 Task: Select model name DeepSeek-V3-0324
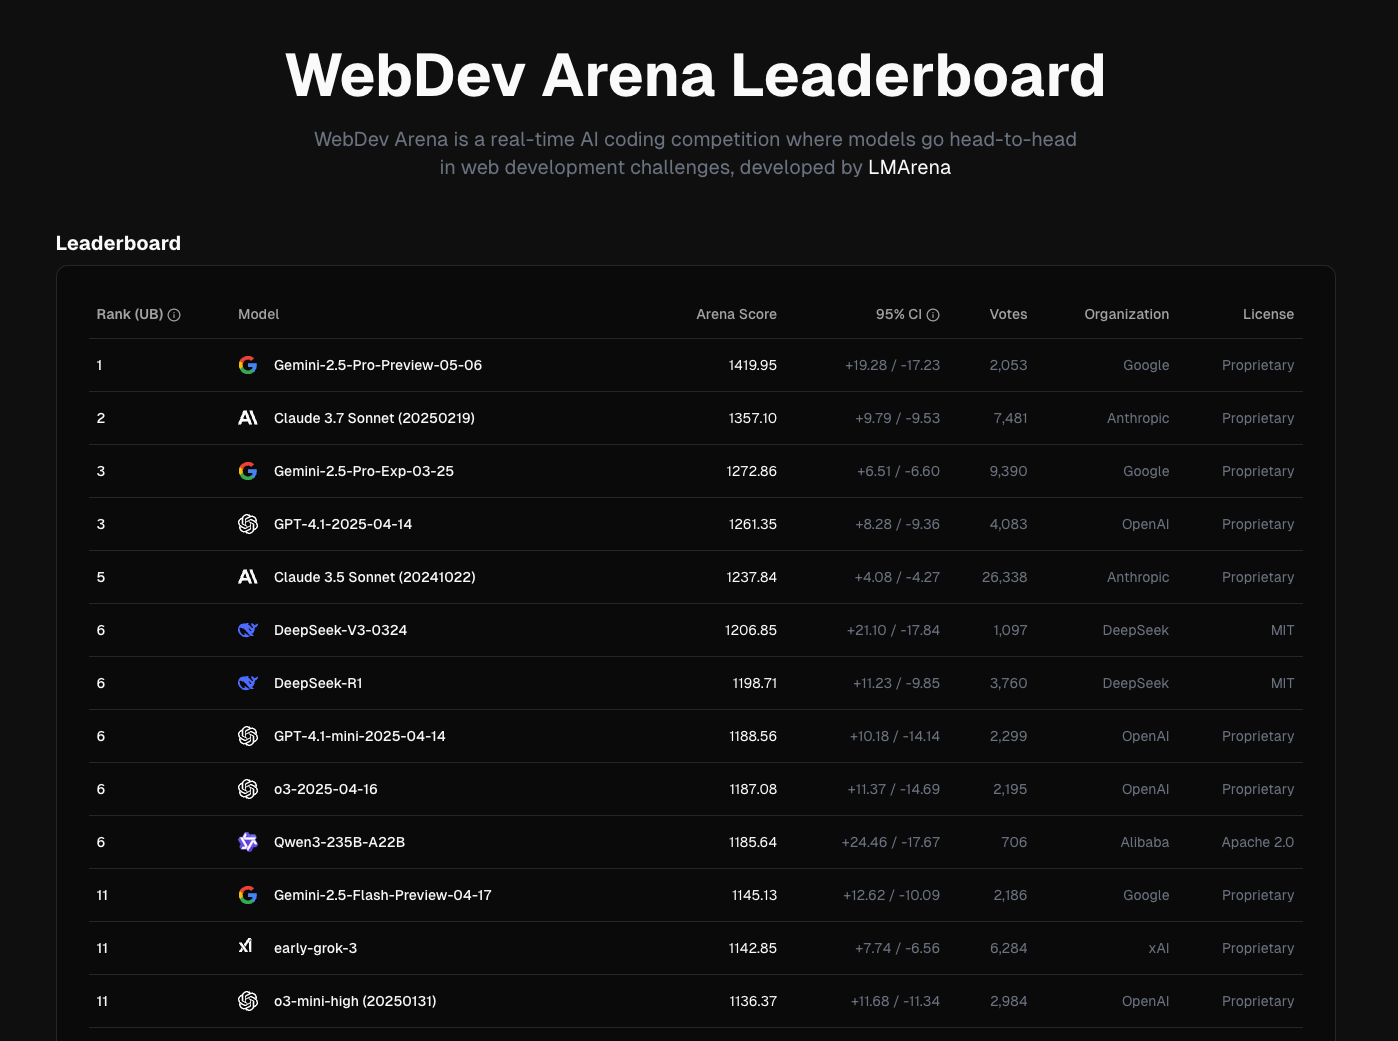tap(340, 630)
